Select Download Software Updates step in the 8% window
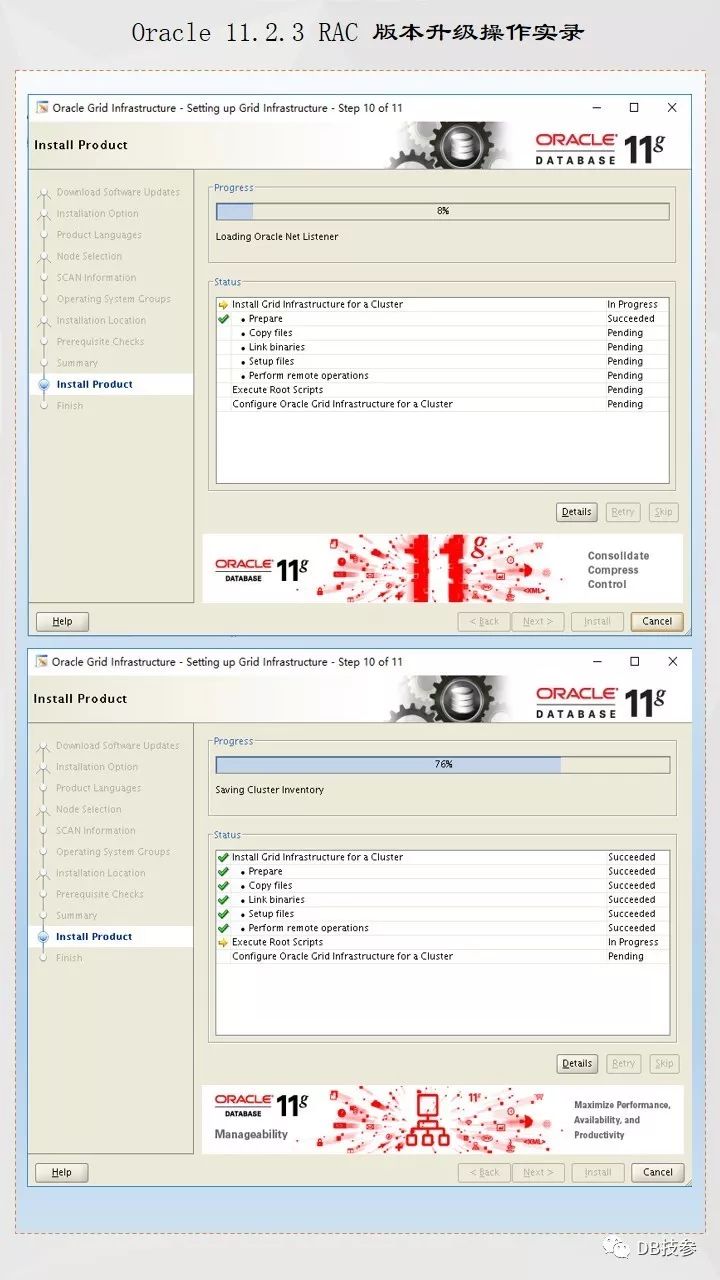Image resolution: width=720 pixels, height=1280 pixels. click(118, 192)
